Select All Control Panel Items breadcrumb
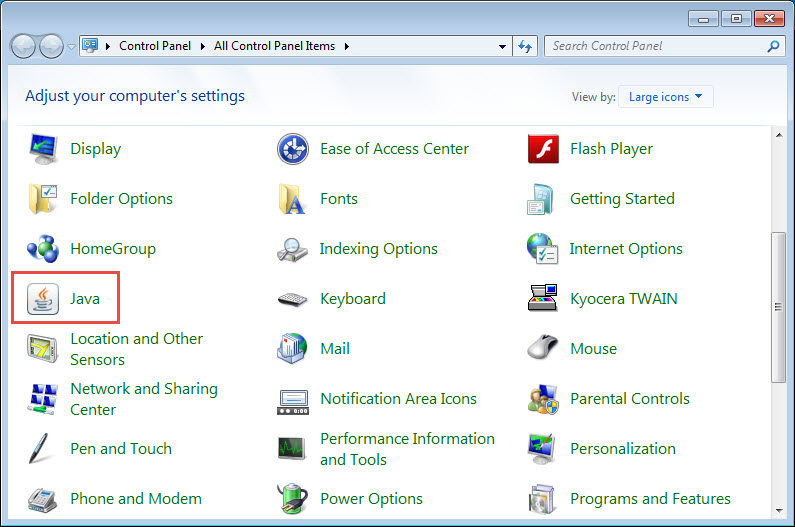 click(275, 46)
